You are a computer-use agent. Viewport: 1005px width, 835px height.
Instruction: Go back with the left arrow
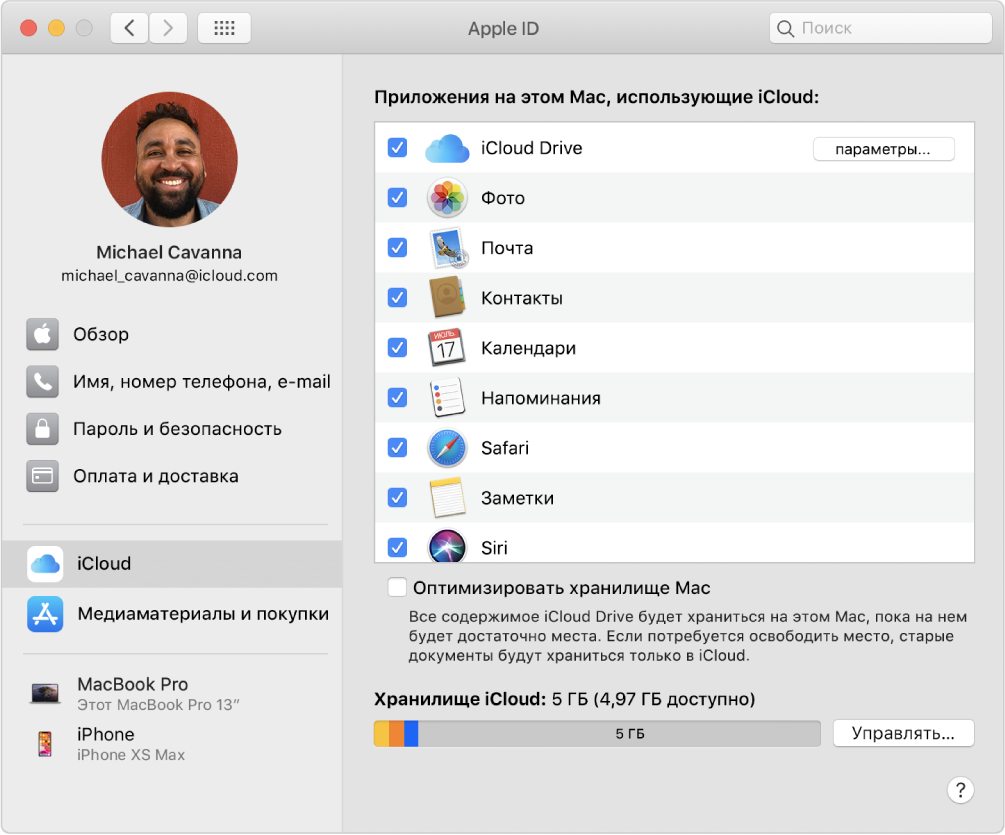(x=129, y=28)
